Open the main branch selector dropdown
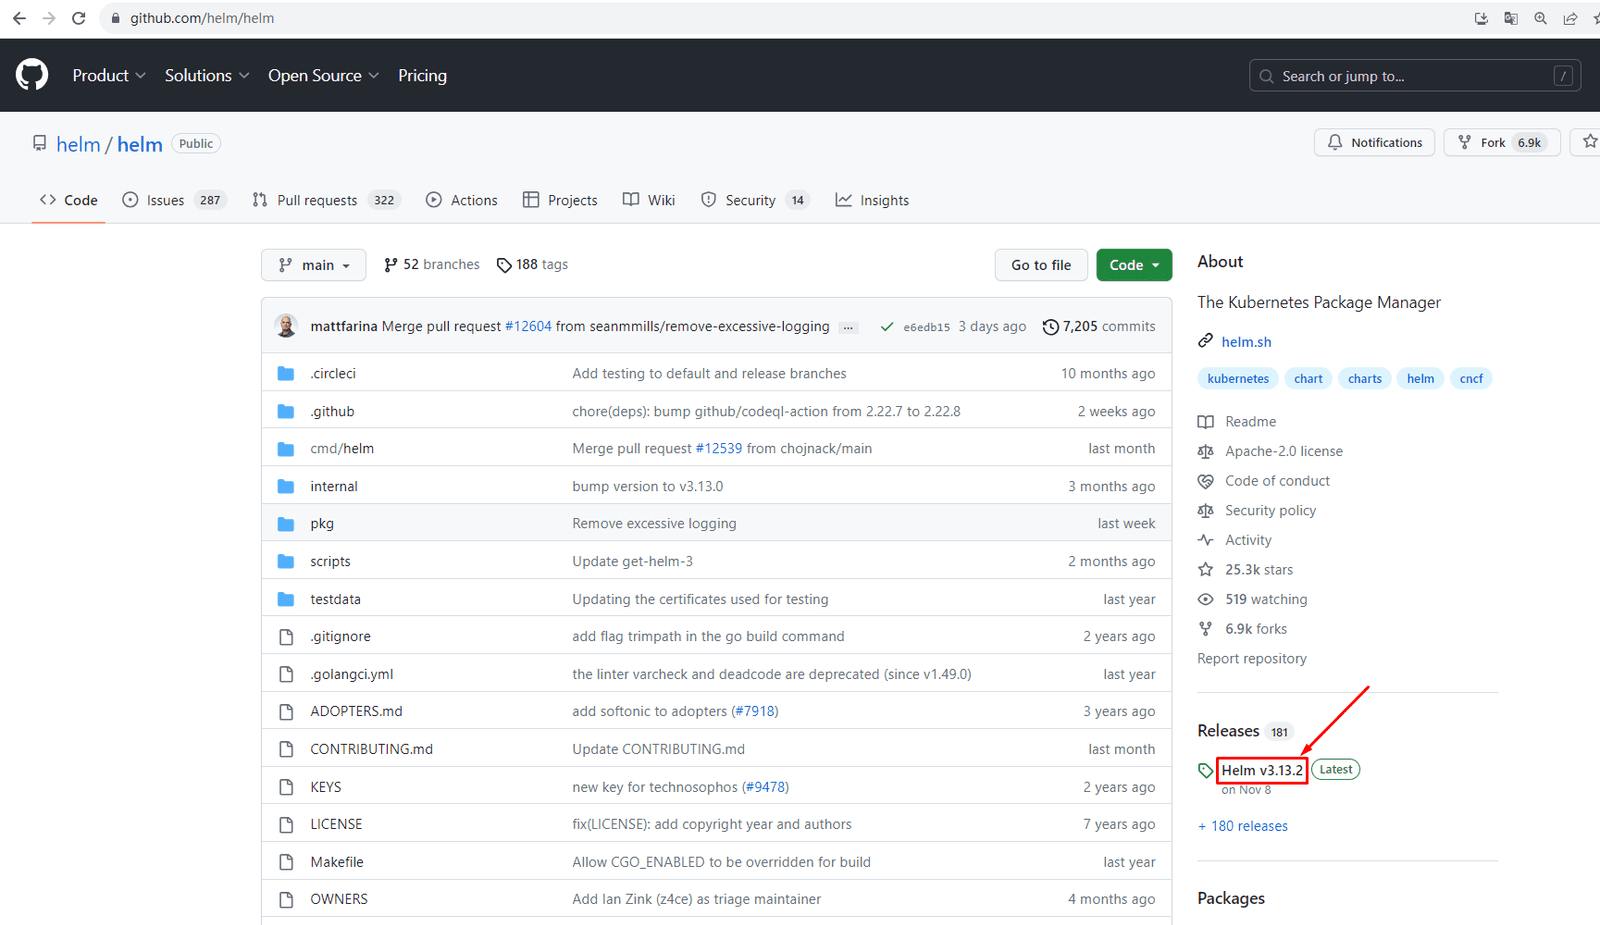The width and height of the screenshot is (1600, 925). (x=314, y=265)
